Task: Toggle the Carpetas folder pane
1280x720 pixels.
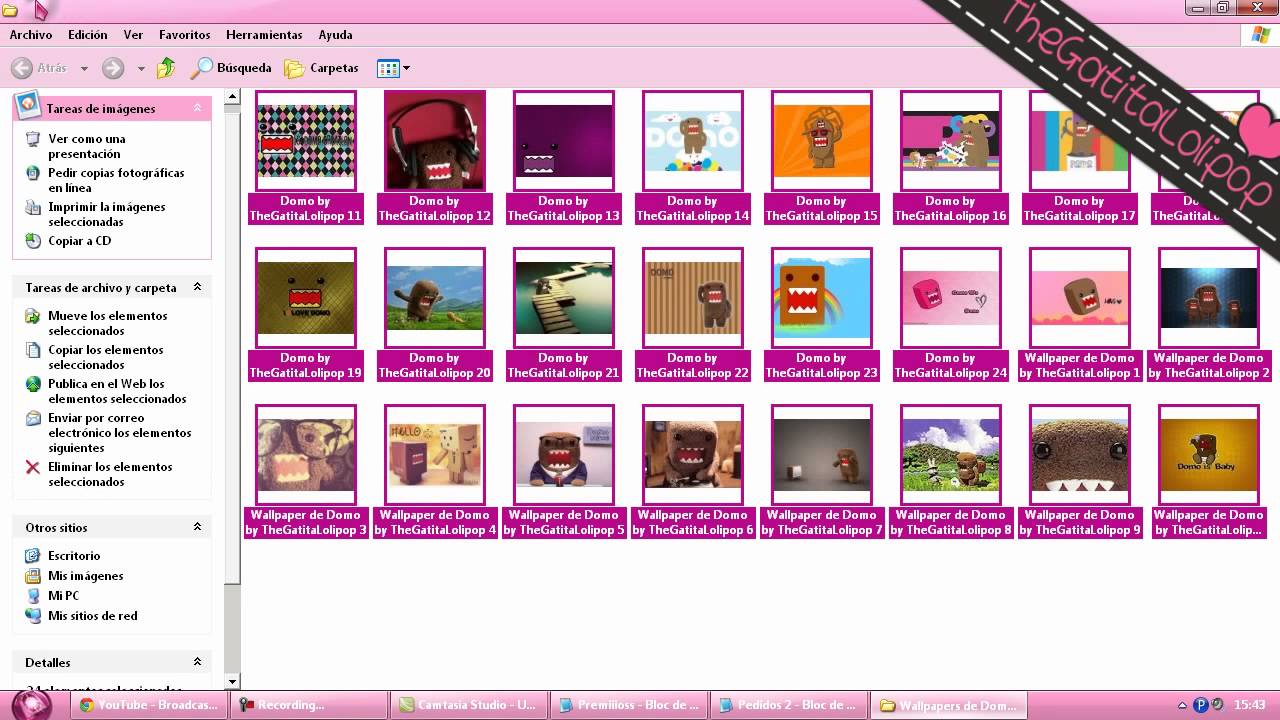Action: click(x=321, y=68)
